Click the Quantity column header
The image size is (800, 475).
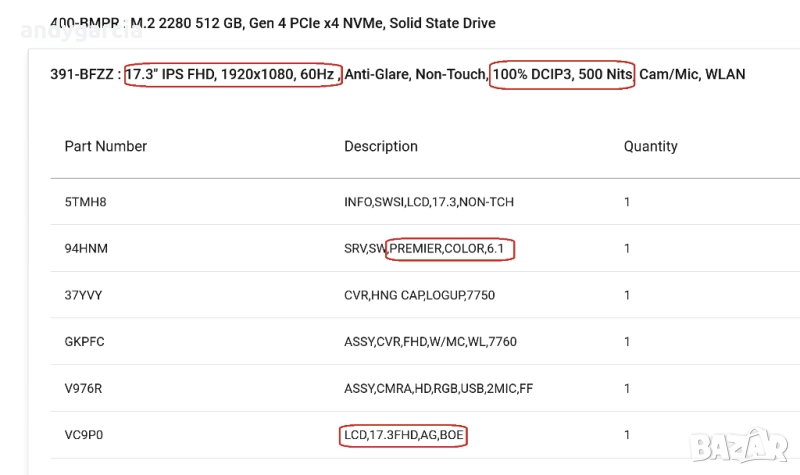[x=650, y=146]
